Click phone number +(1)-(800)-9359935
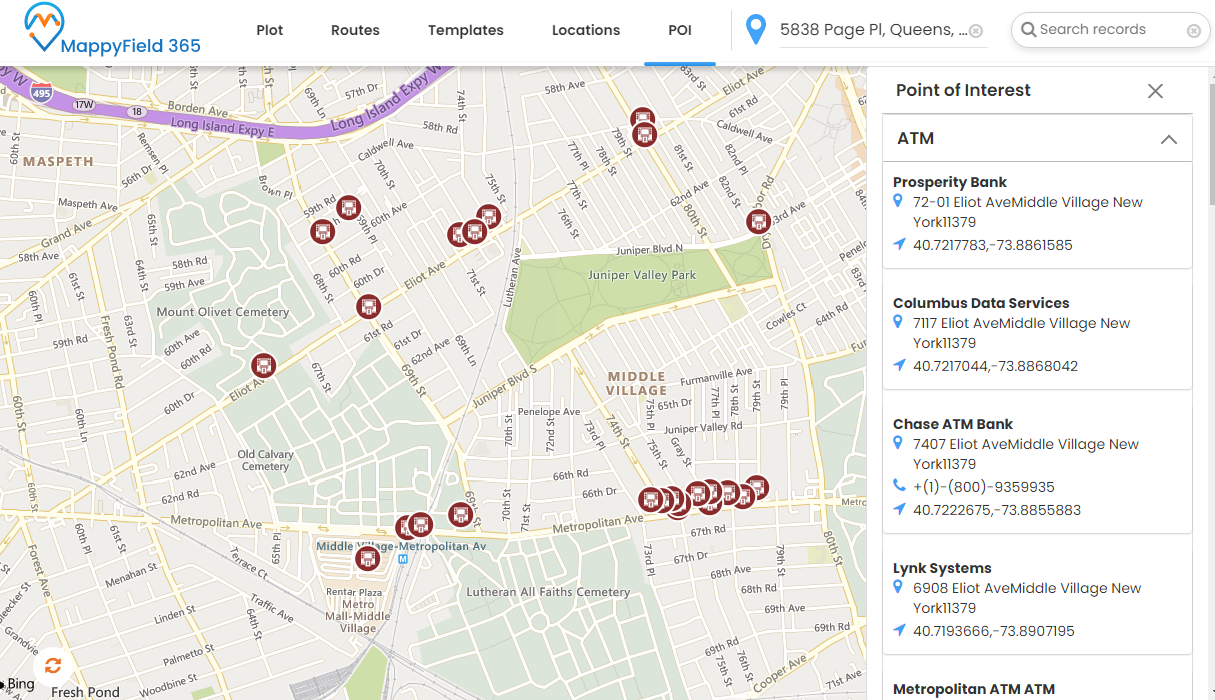 [984, 487]
